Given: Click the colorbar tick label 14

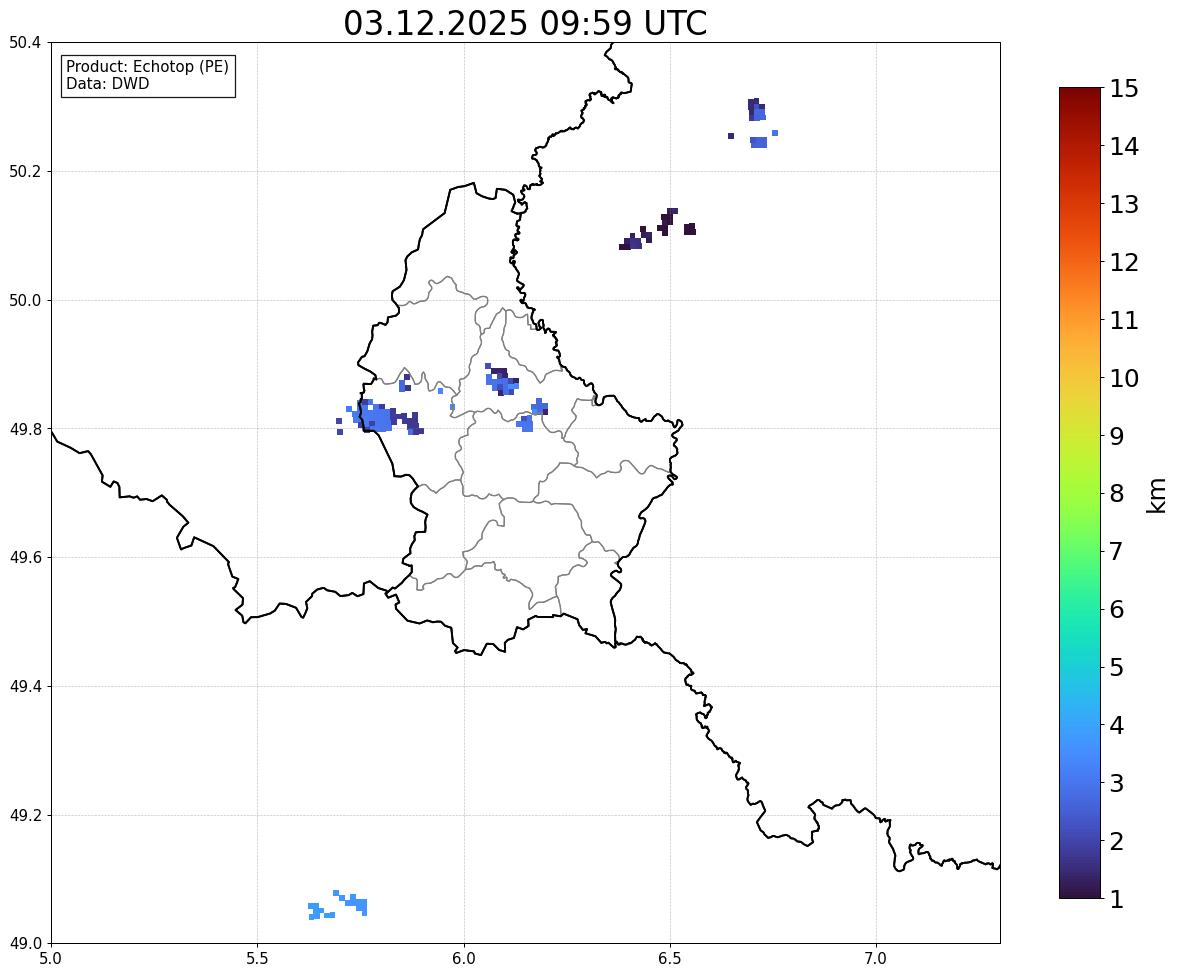Looking at the screenshot, I should tap(1124, 147).
